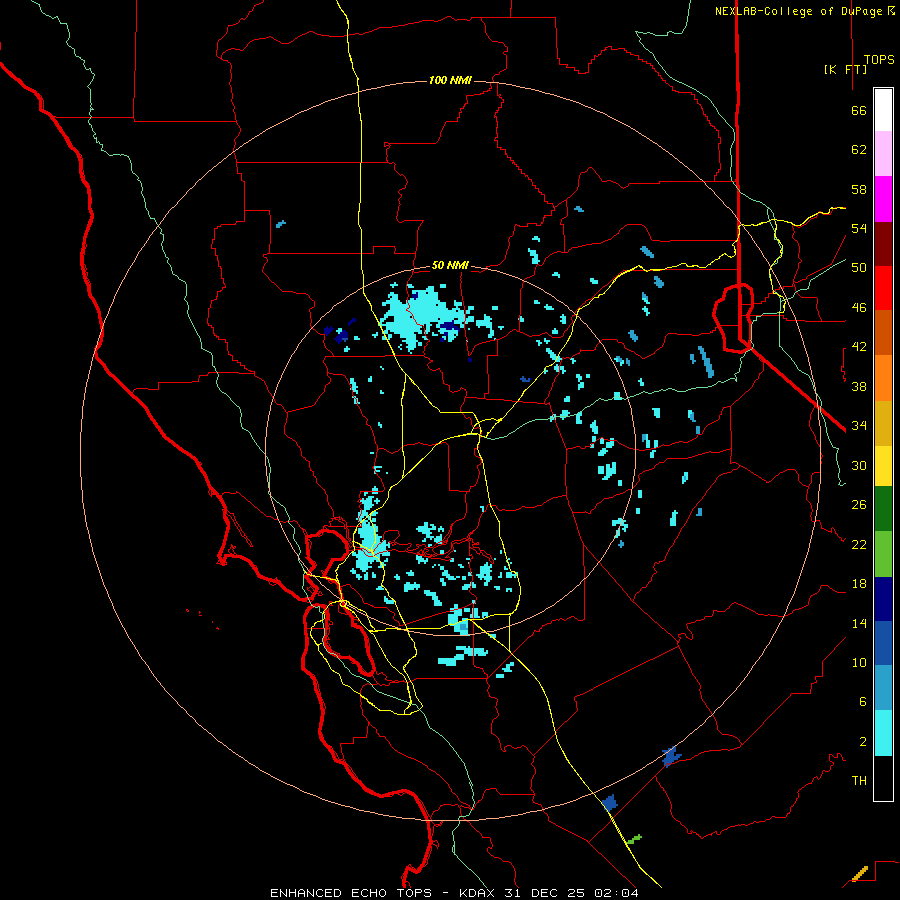Click the steel blue 6 K FT legend swatch

pos(883,688)
